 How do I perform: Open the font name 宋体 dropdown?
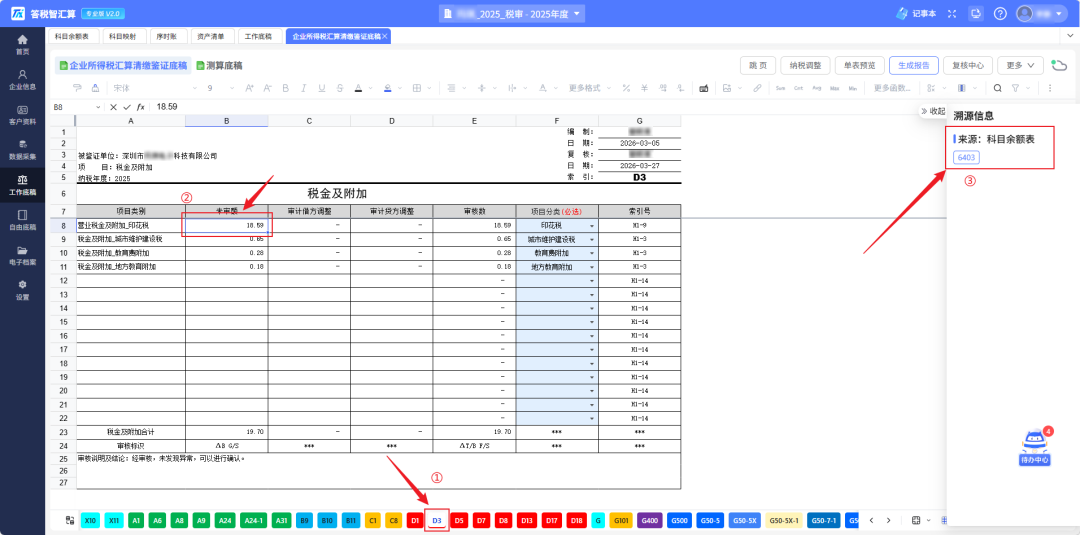pyautogui.click(x=155, y=88)
